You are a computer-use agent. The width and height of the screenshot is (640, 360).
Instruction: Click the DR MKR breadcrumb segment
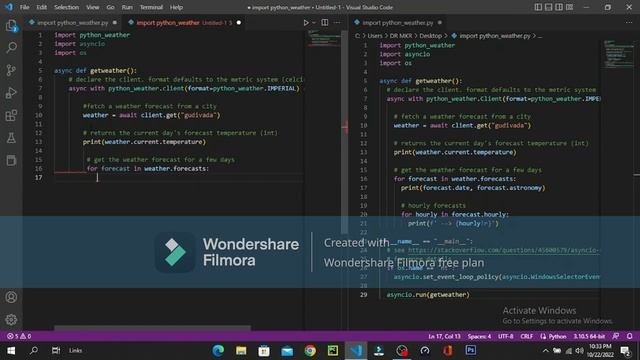tap(401, 36)
